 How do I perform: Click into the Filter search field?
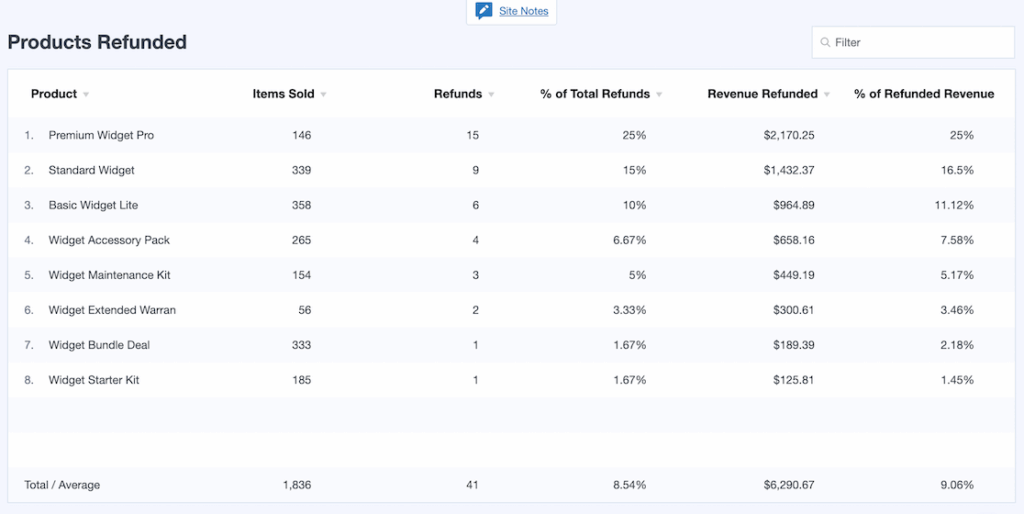coord(920,42)
